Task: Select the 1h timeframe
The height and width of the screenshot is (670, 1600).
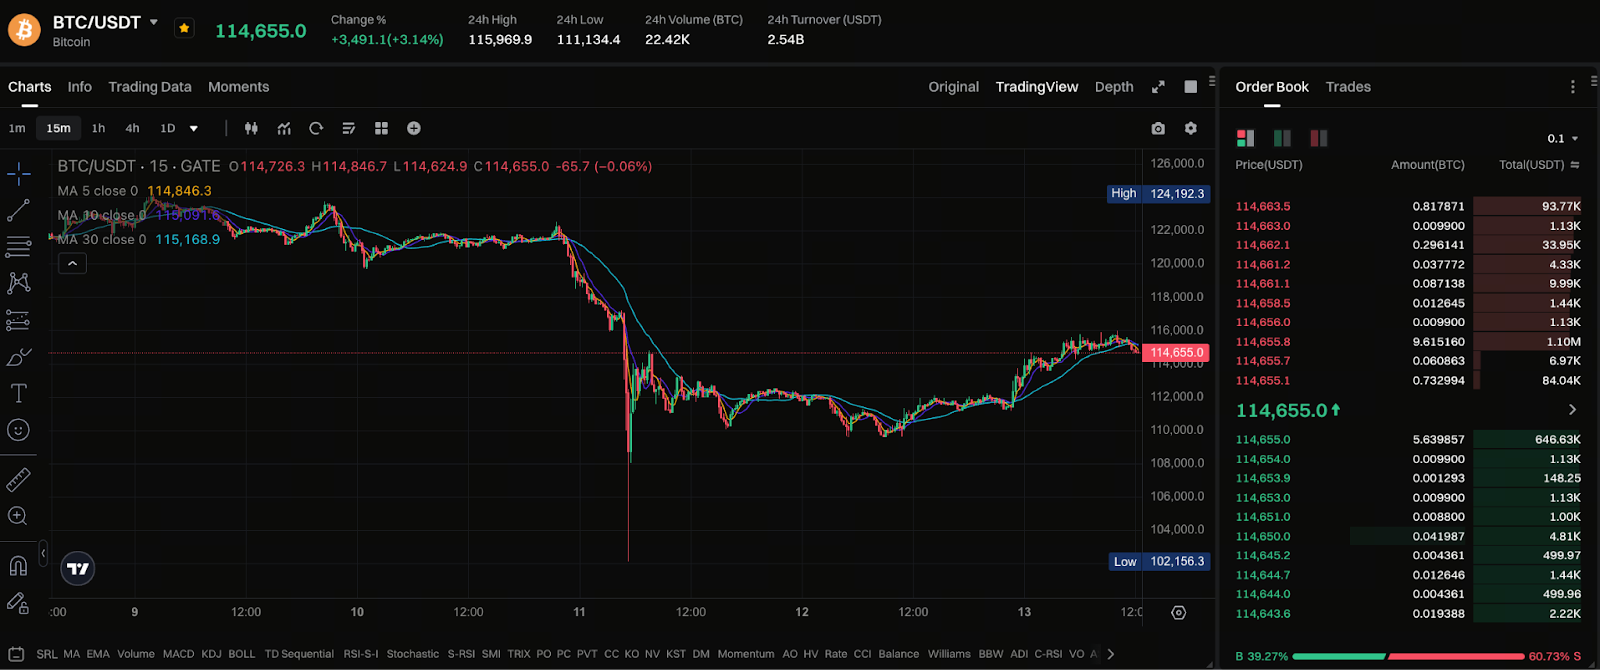Action: 98,128
